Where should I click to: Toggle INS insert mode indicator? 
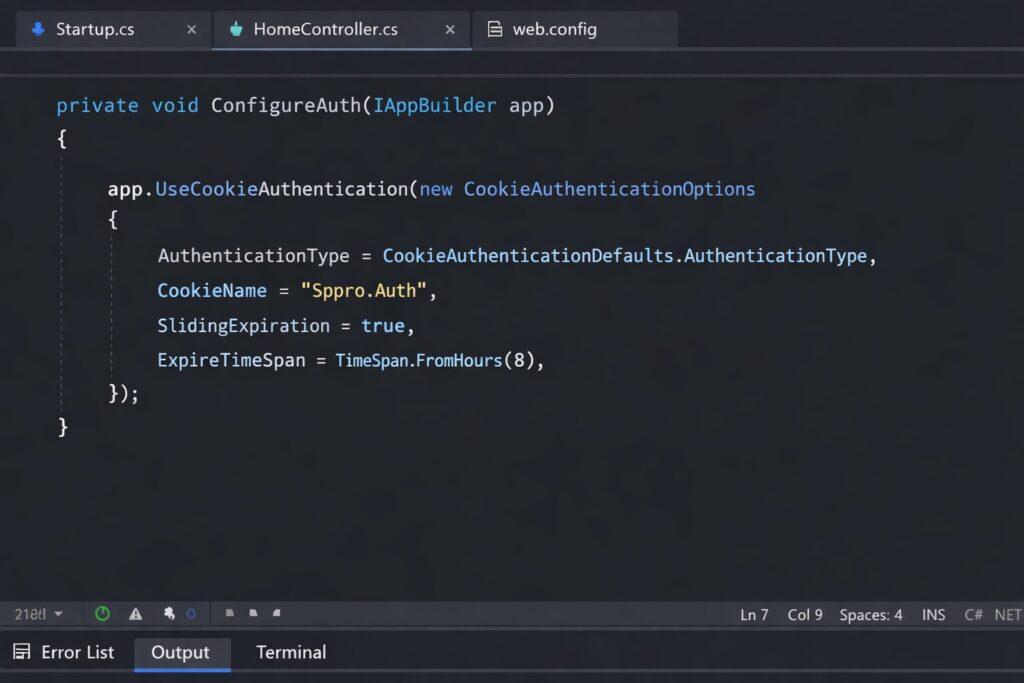click(x=933, y=615)
